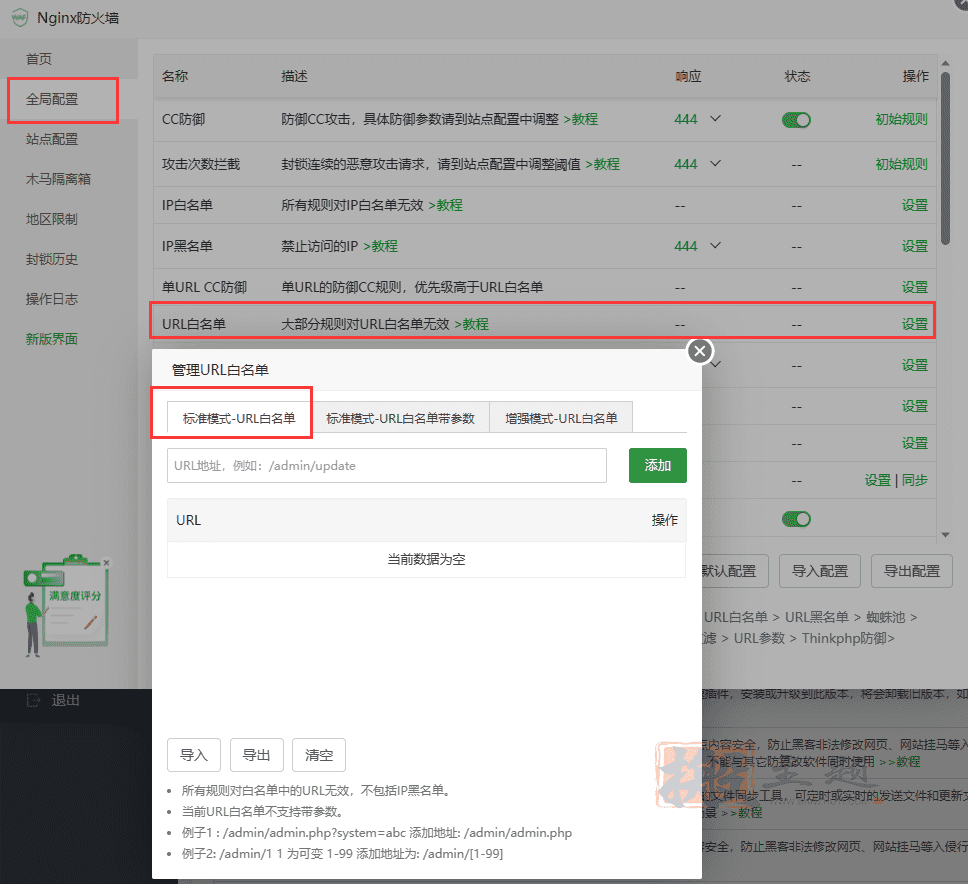
Task: Dismiss the 满意度评分 widget with its small x
Action: tap(107, 563)
